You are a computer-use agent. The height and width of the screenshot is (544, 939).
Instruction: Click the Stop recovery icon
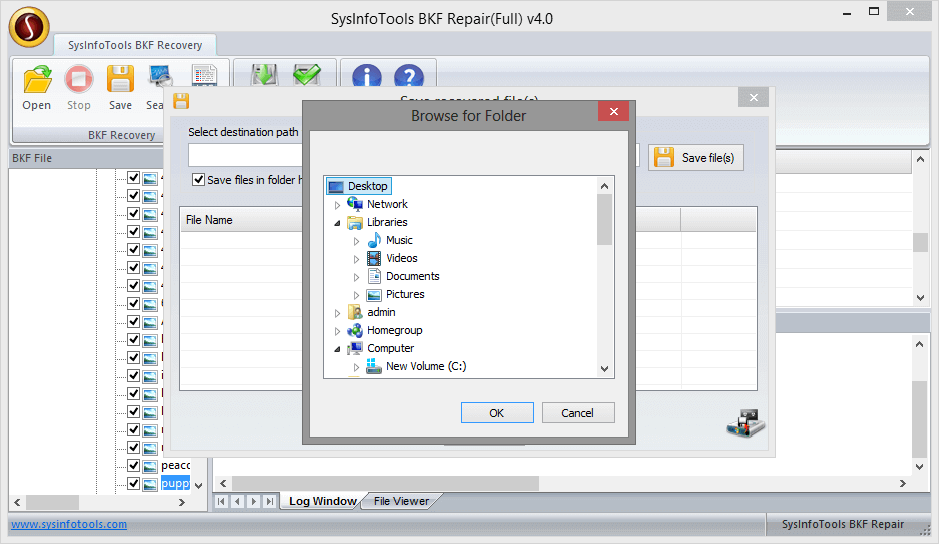pos(78,79)
